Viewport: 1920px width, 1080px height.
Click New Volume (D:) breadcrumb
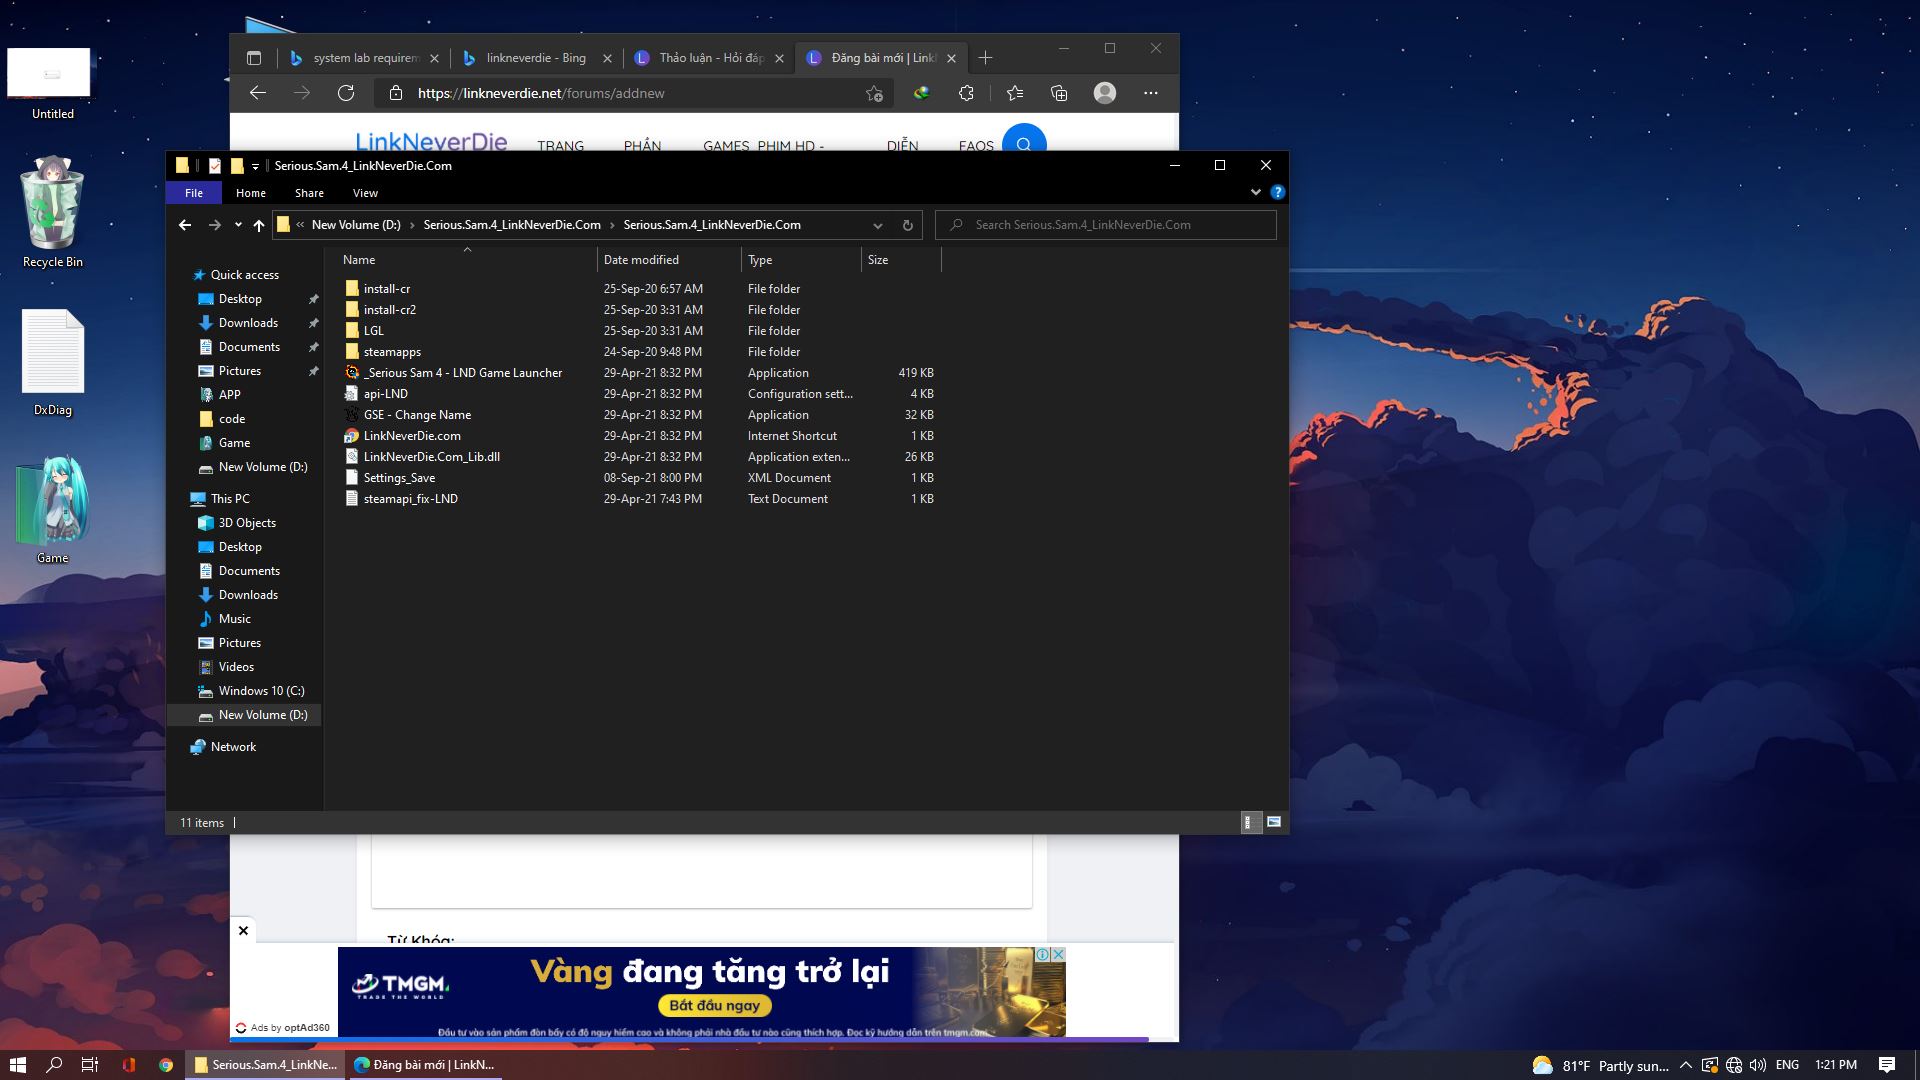click(x=355, y=225)
